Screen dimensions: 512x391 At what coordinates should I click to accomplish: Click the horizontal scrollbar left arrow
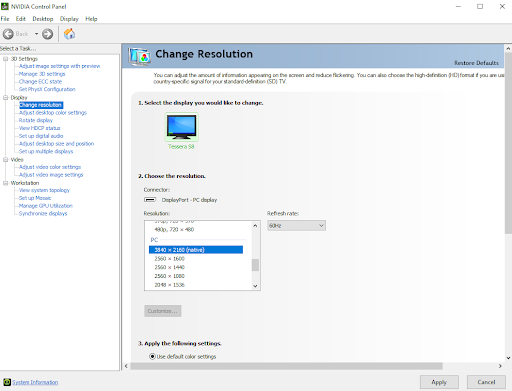126,366
